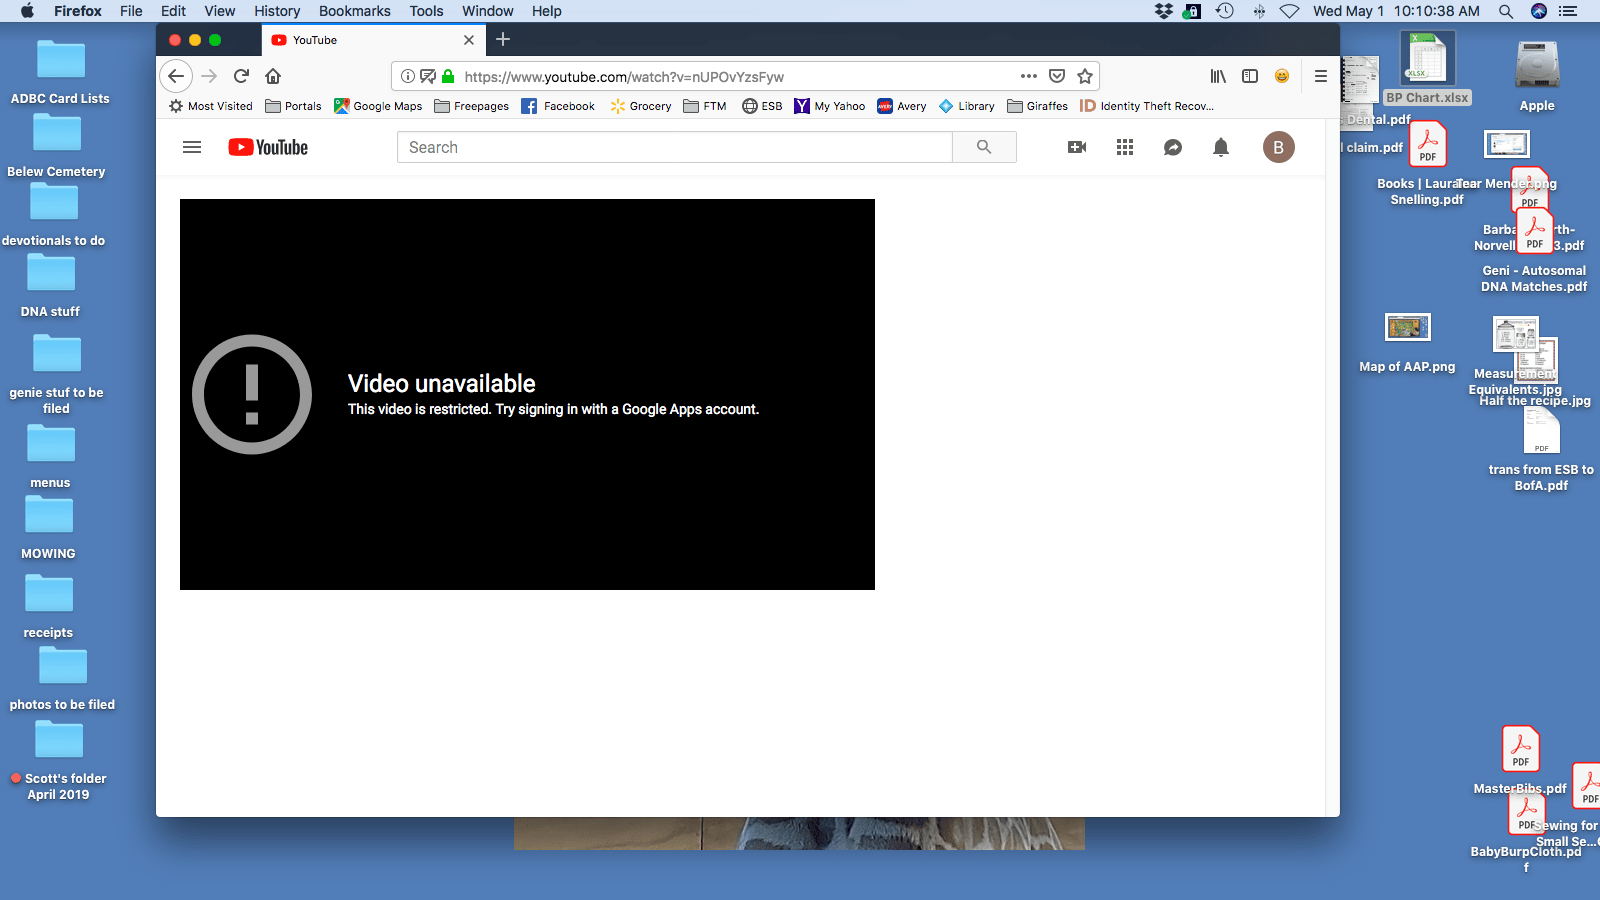Select the Apple hard drive icon

tap(1537, 76)
